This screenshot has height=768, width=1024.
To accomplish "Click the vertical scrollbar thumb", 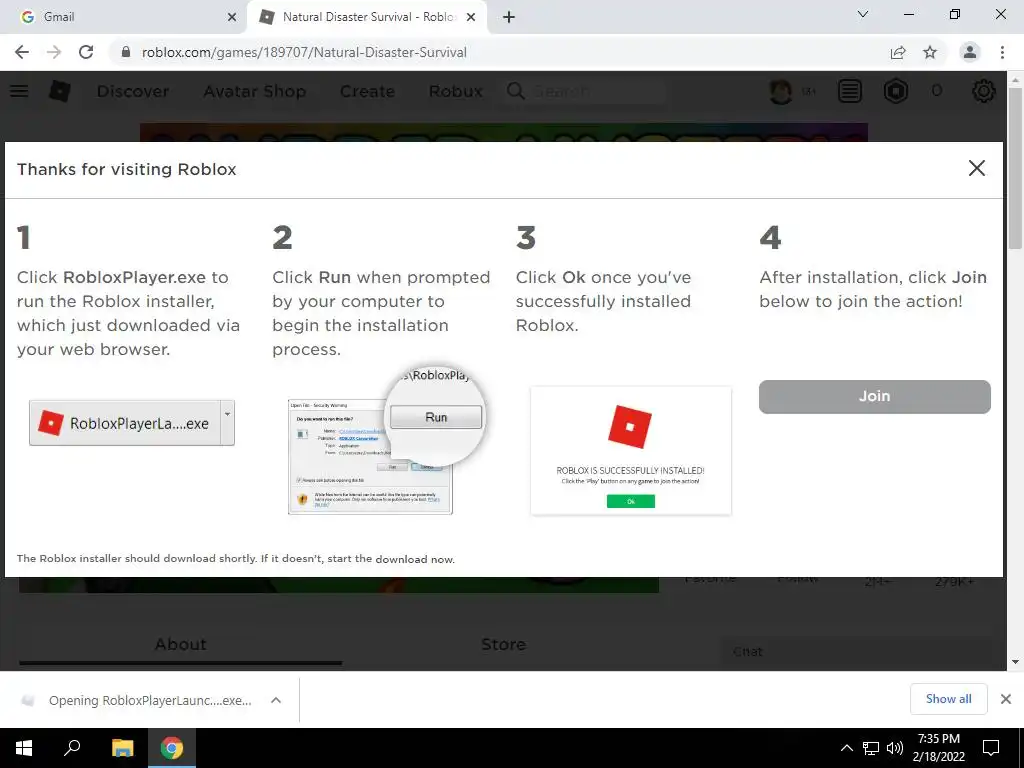I will [x=1014, y=168].
